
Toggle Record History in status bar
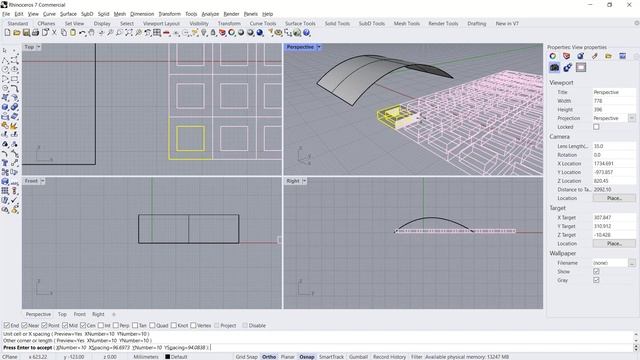[x=389, y=357]
